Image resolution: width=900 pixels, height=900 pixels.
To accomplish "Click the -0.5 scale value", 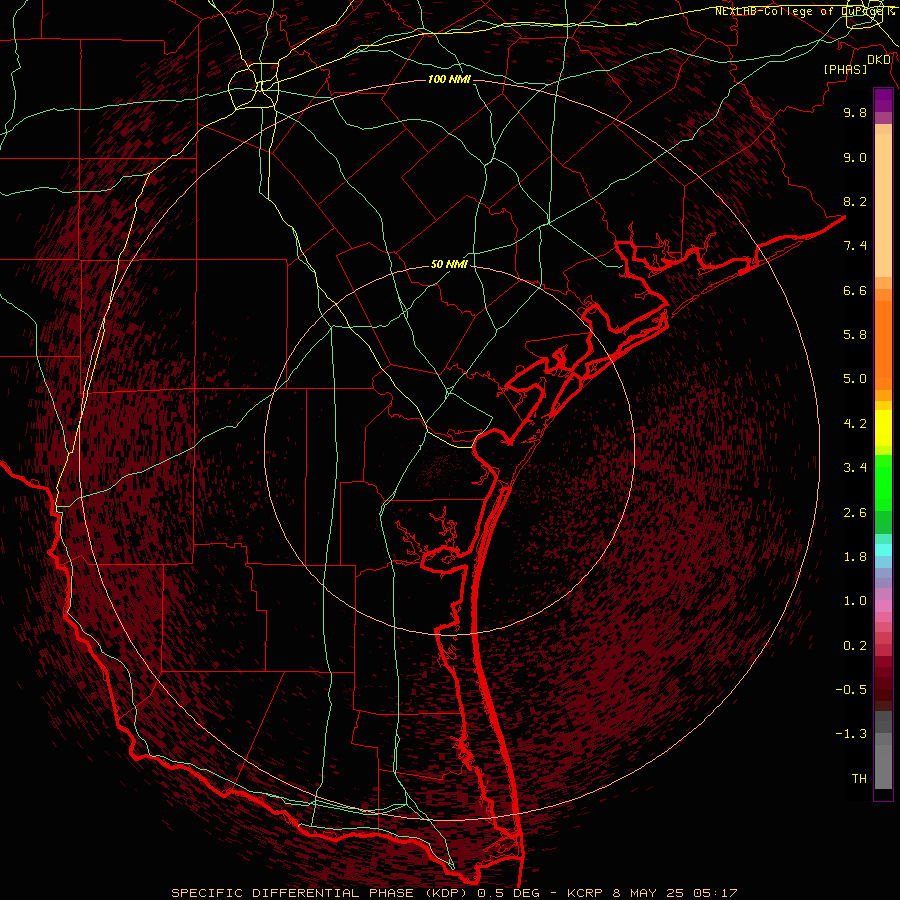I will [x=851, y=690].
